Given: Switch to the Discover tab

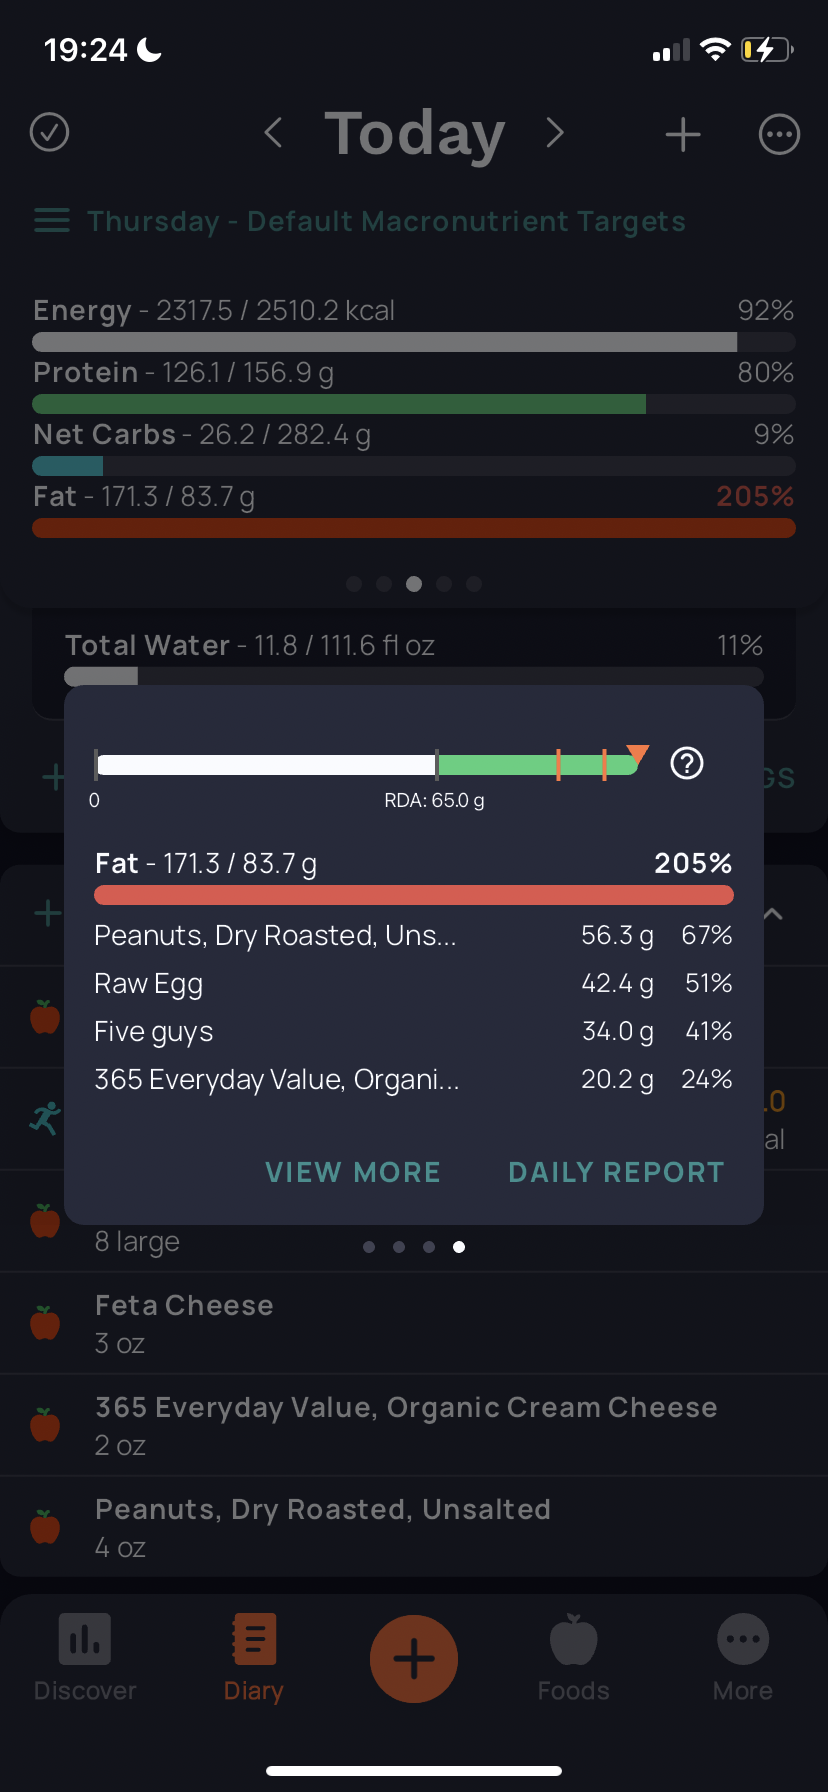Looking at the screenshot, I should pyautogui.click(x=85, y=1658).
